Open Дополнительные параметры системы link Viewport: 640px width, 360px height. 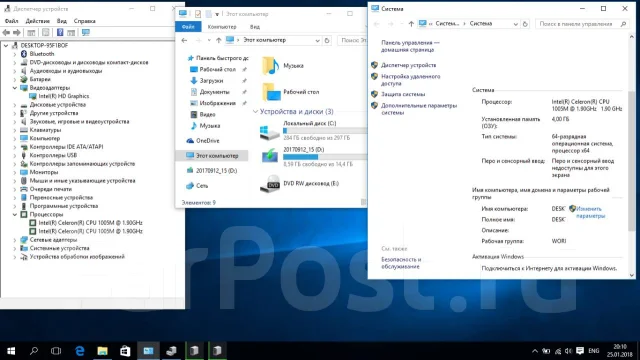coord(419,109)
